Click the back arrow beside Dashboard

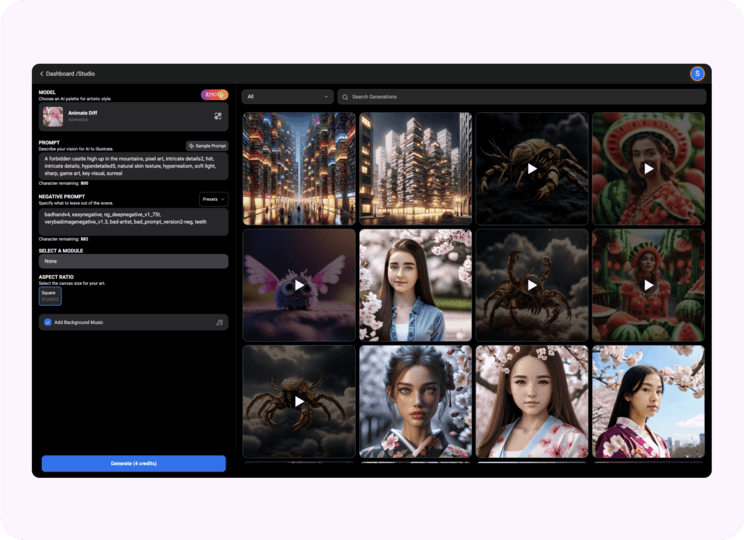42,74
